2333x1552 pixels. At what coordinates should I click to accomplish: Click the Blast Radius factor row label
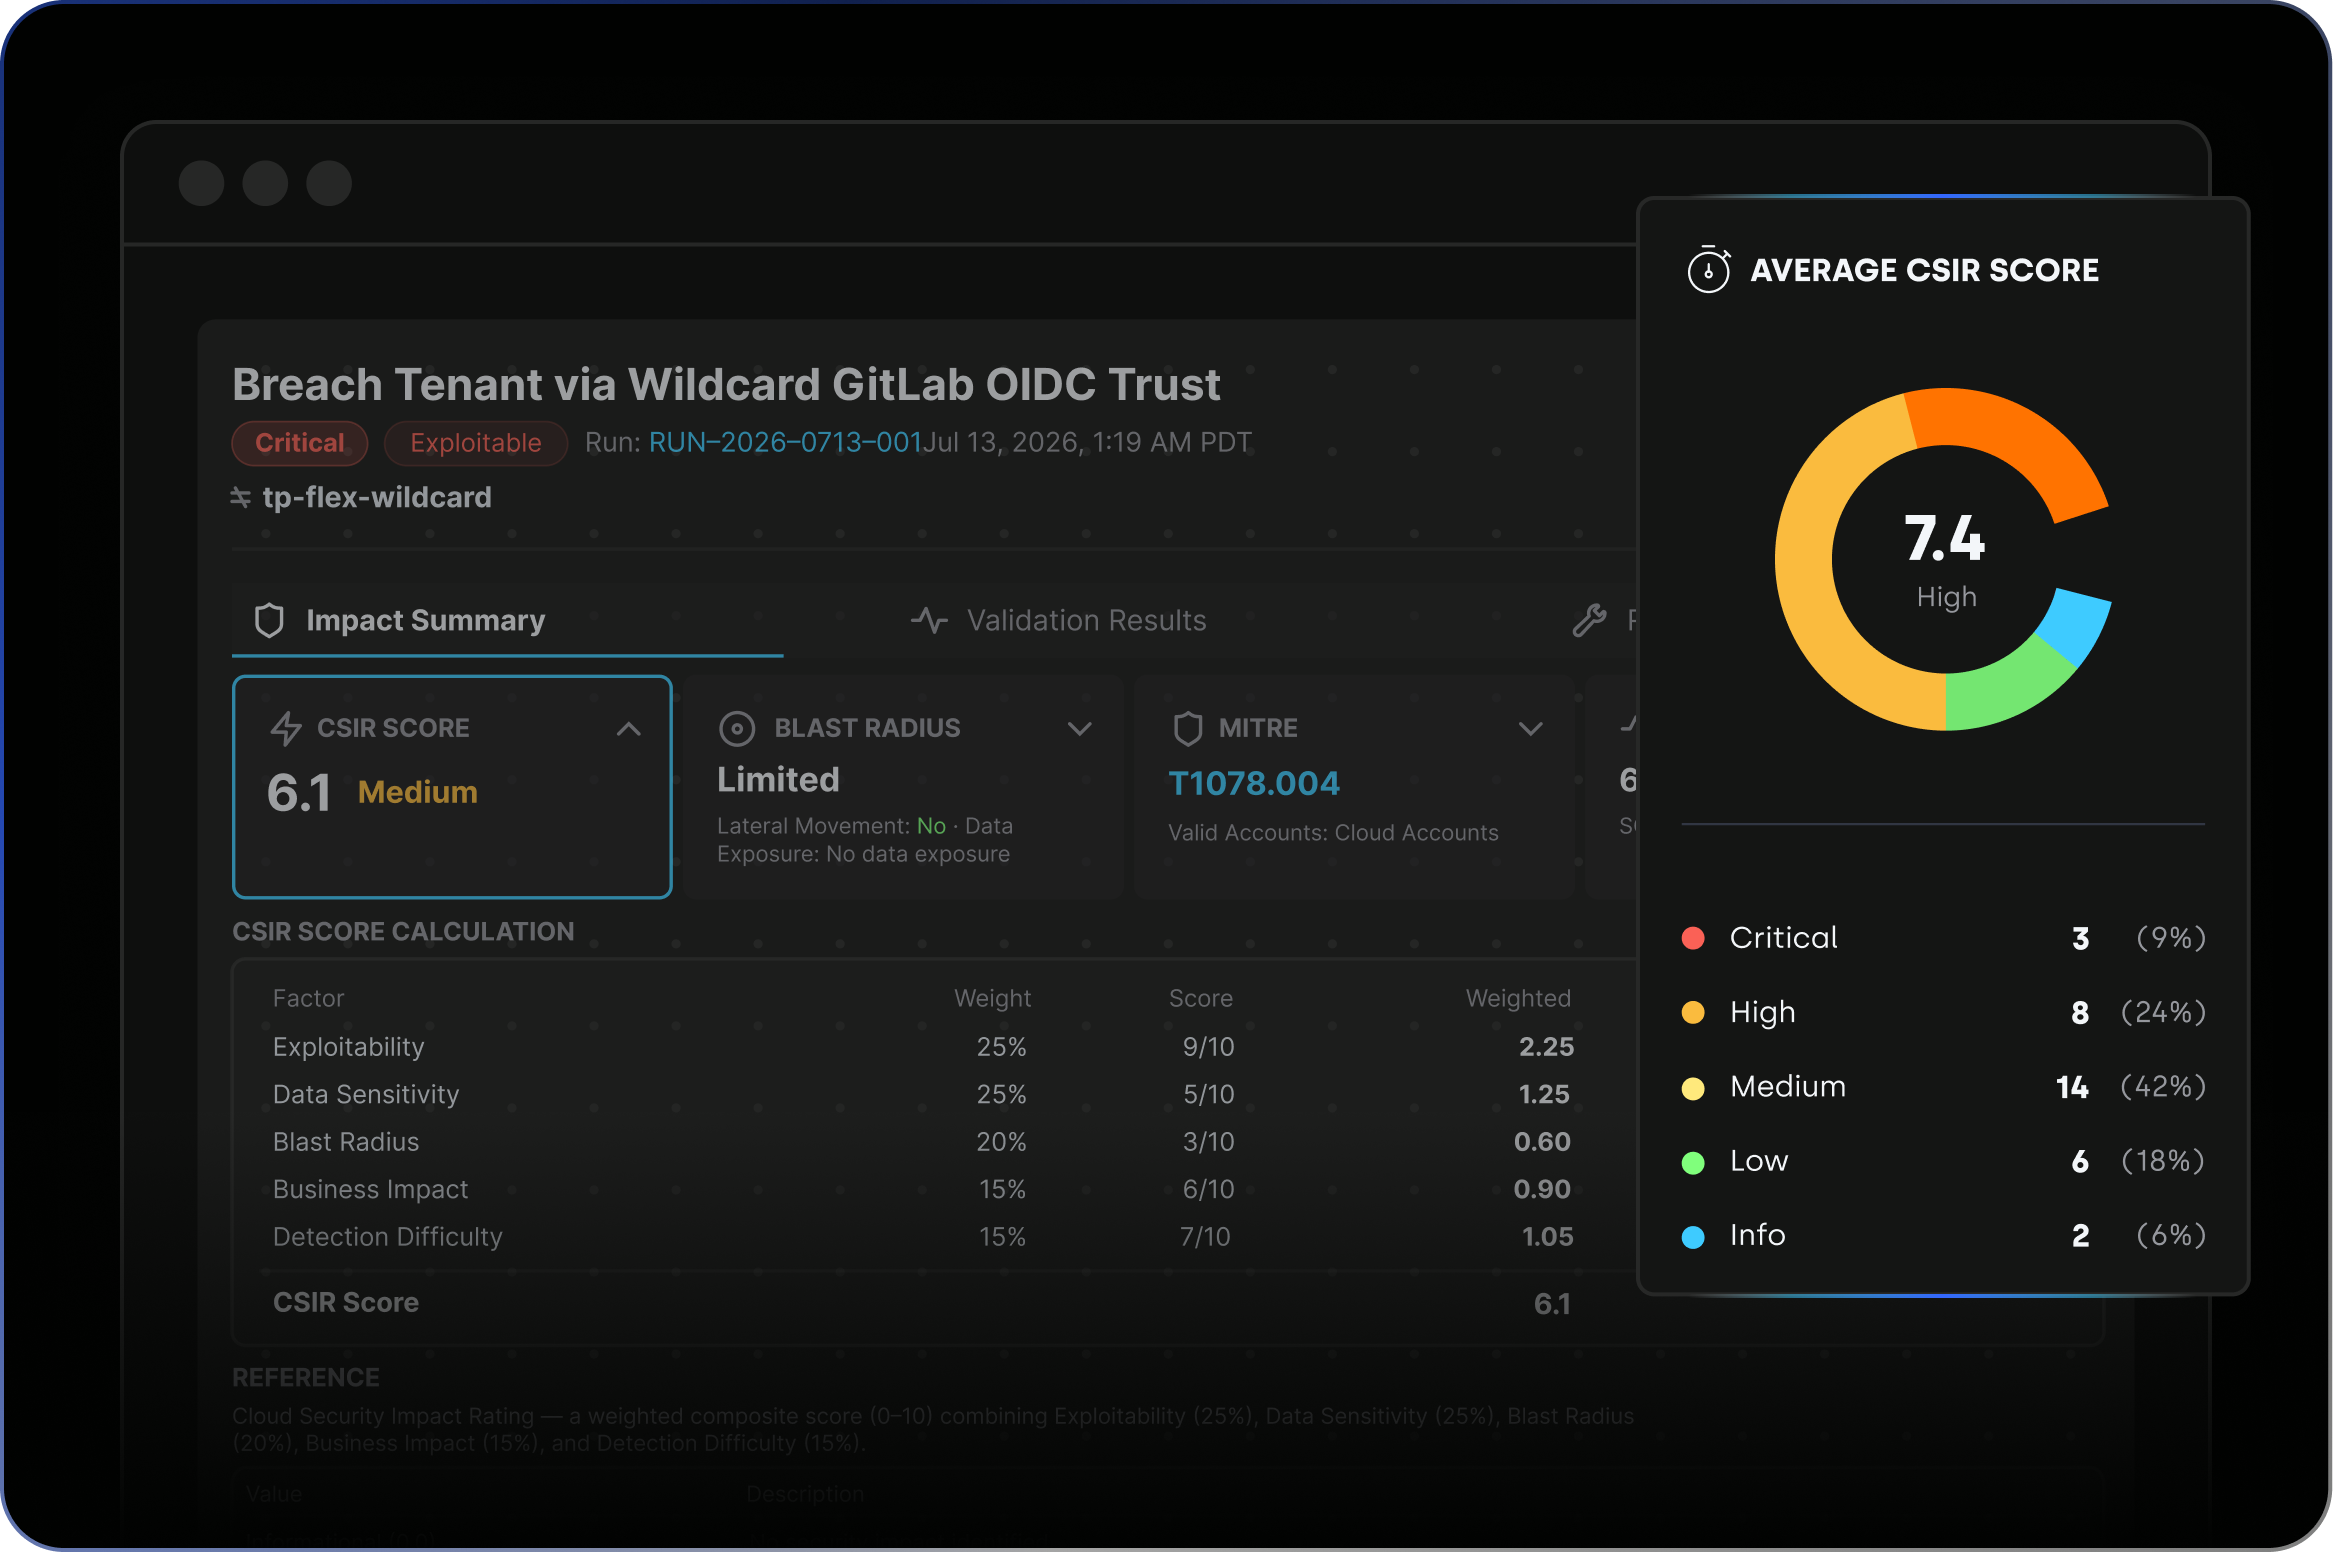(346, 1142)
